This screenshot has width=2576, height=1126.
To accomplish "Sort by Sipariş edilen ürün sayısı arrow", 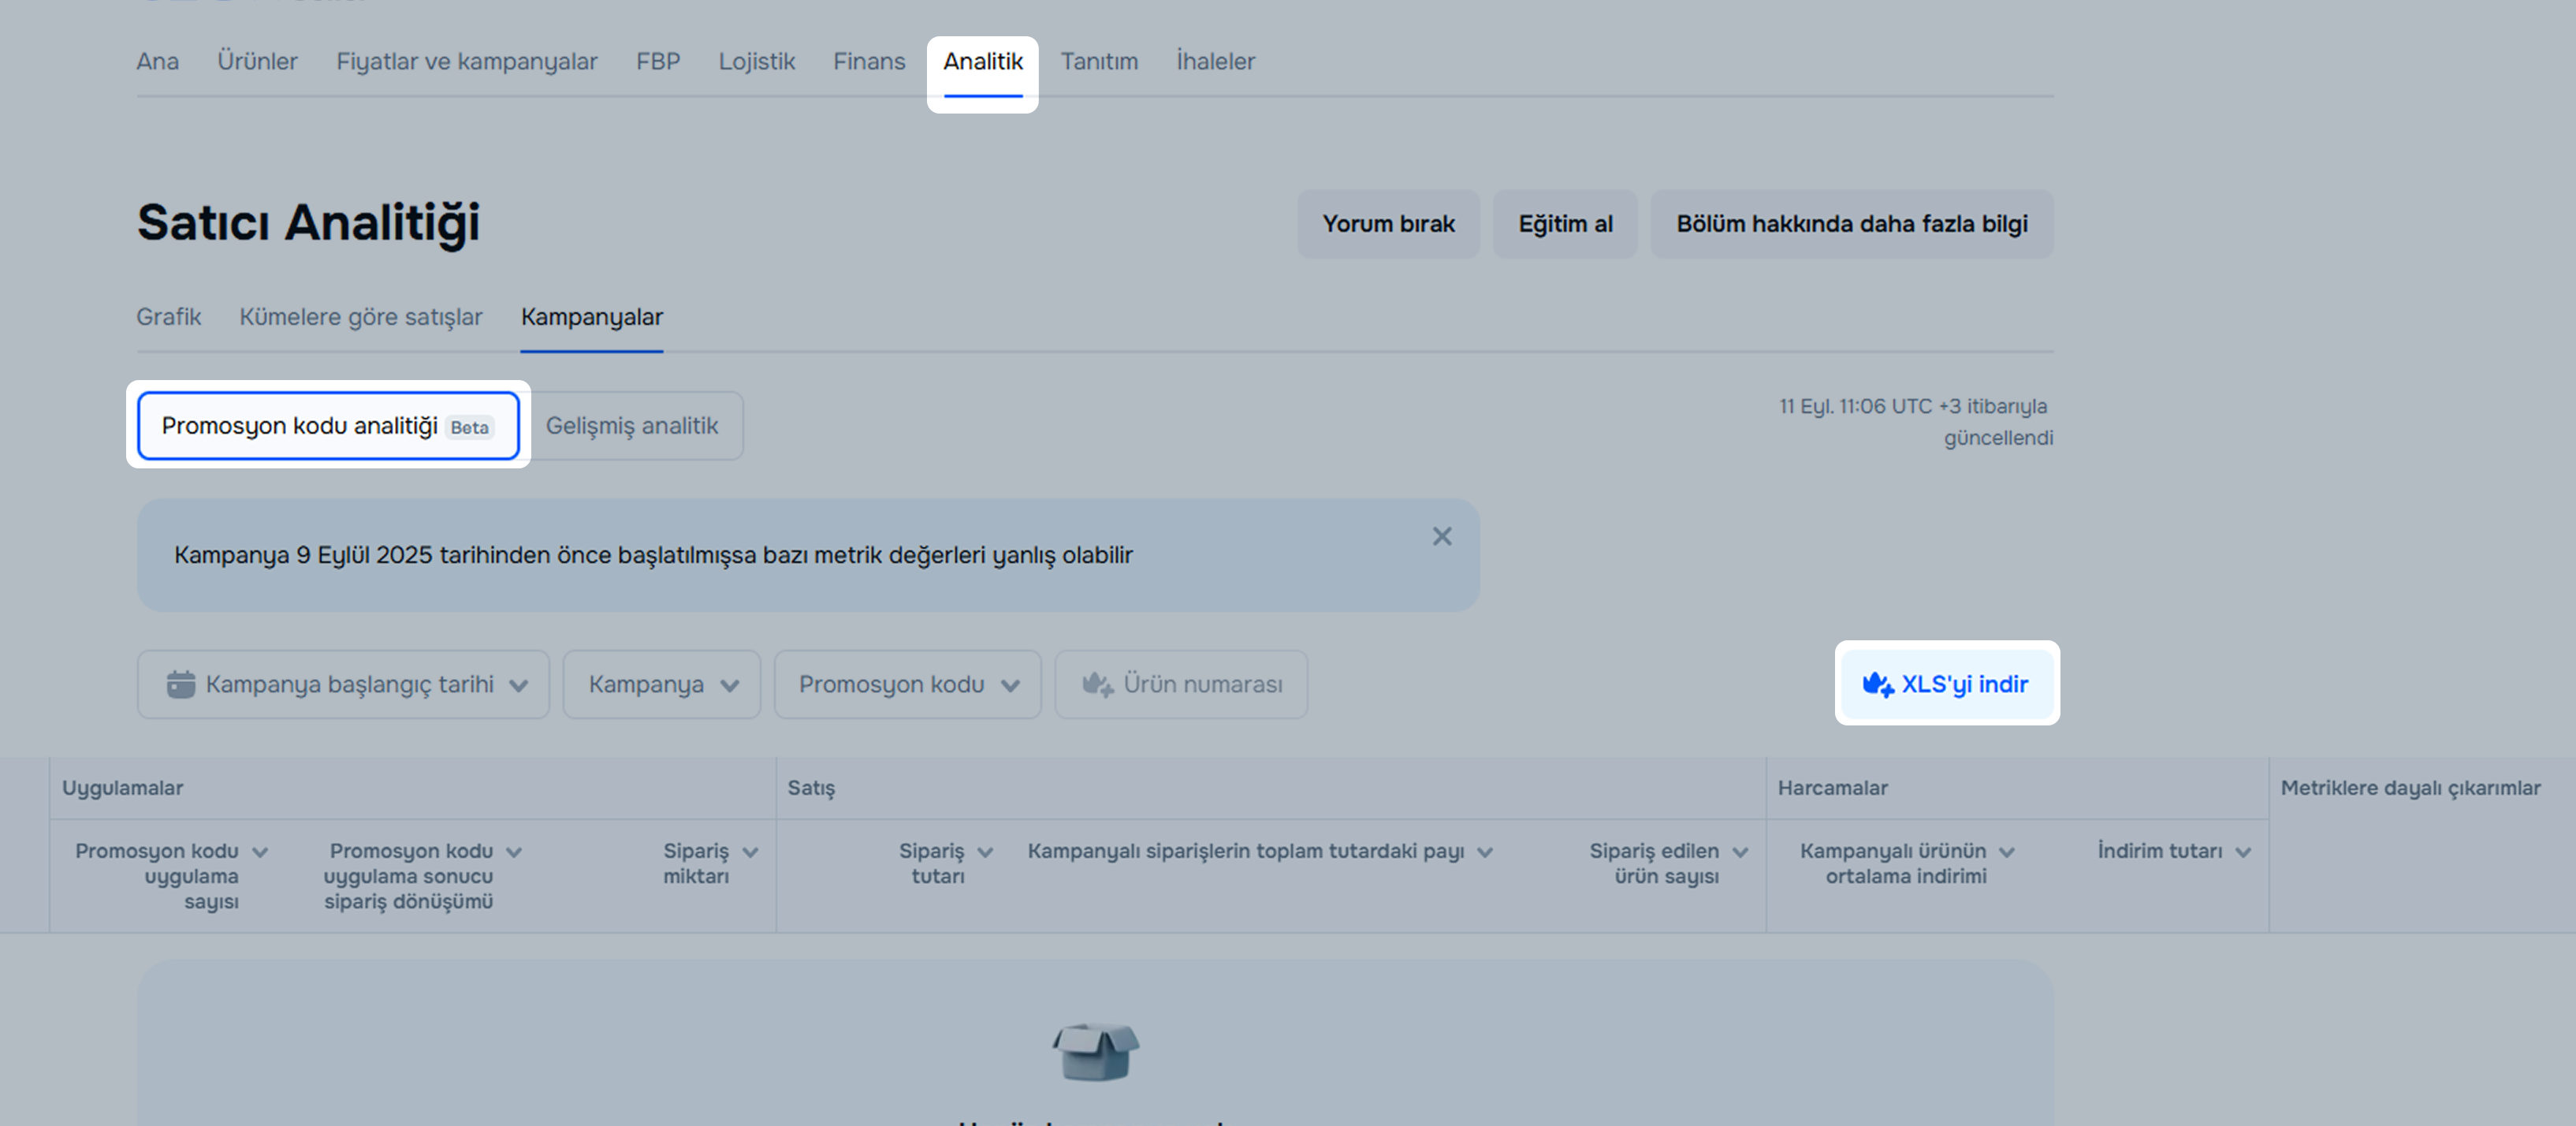I will pos(1740,852).
